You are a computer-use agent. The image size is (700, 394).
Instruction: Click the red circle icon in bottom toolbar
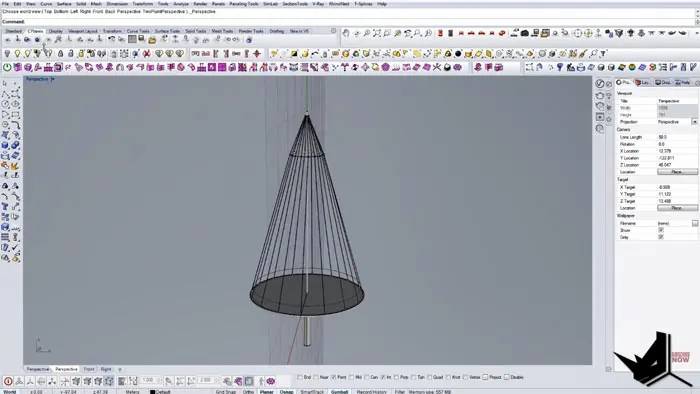click(8, 381)
